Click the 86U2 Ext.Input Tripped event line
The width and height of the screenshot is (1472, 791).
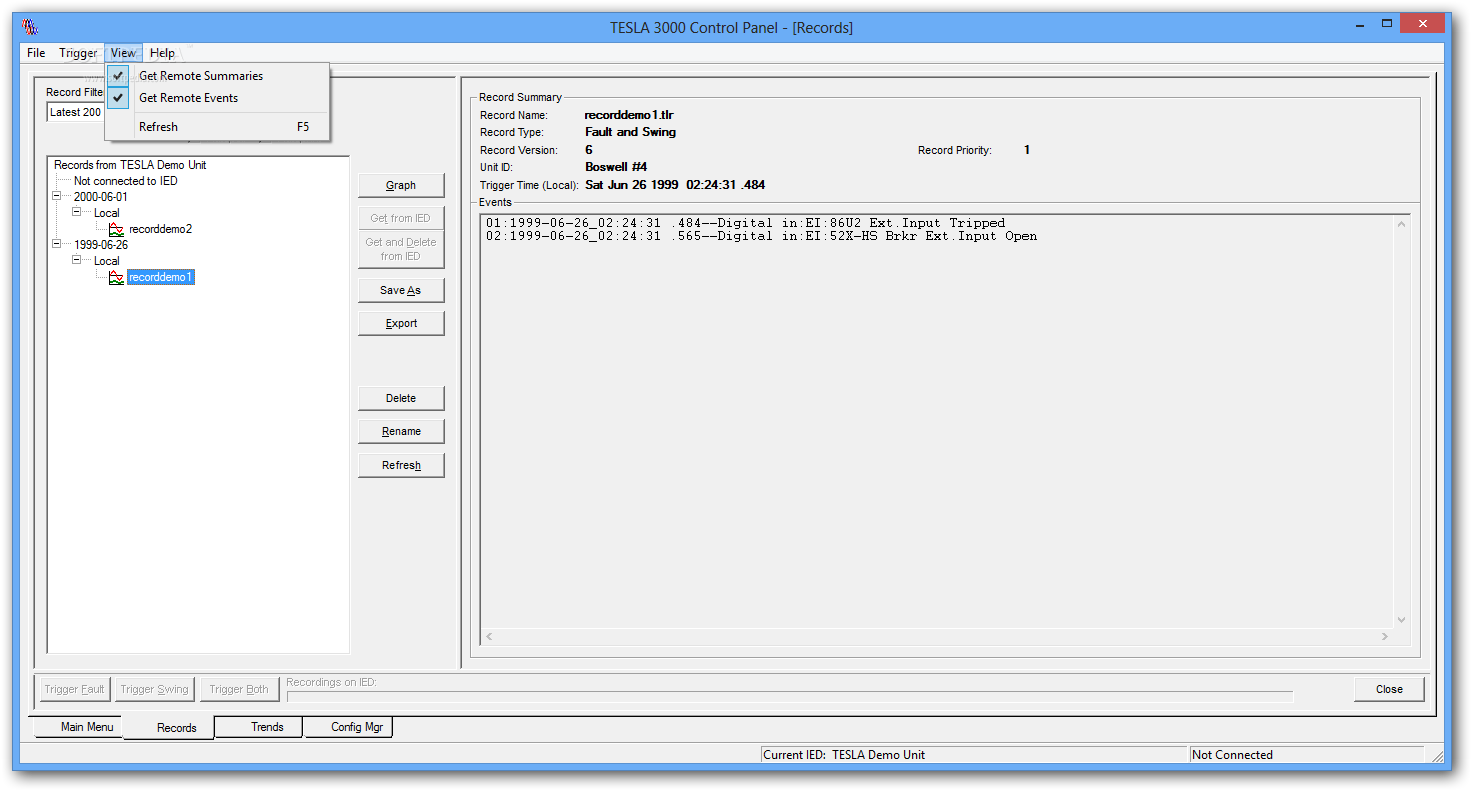[745, 223]
